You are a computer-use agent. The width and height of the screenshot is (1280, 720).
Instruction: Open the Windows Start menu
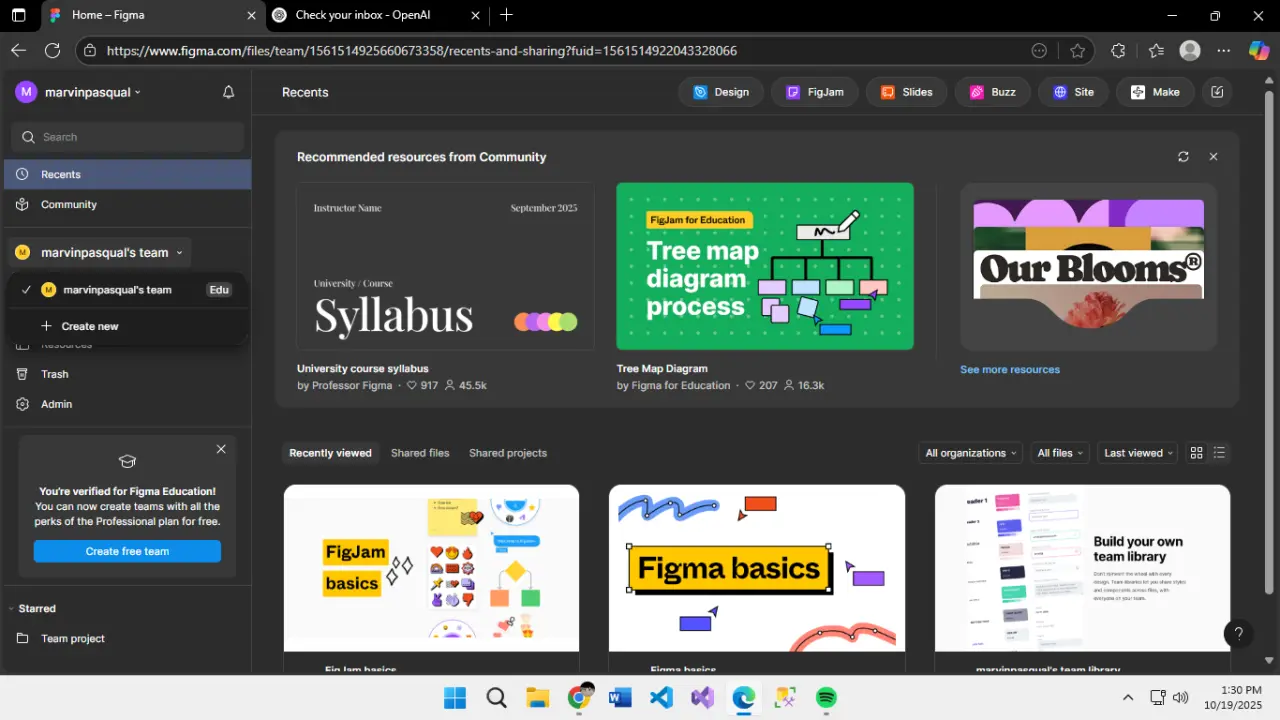pos(454,697)
